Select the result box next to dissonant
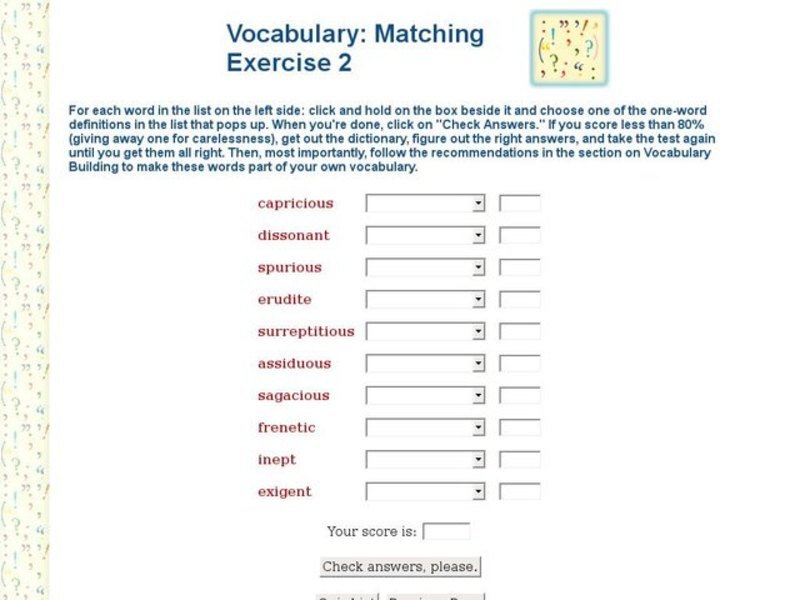Image resolution: width=800 pixels, height=600 pixels. [520, 236]
